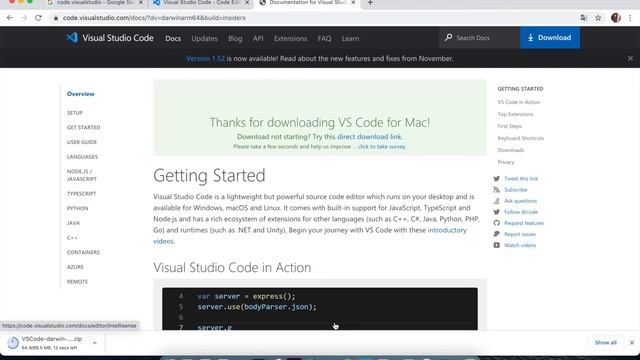The image size is (640, 360).
Task: Expand GET STARTED section in sidebar
Action: tap(83, 127)
